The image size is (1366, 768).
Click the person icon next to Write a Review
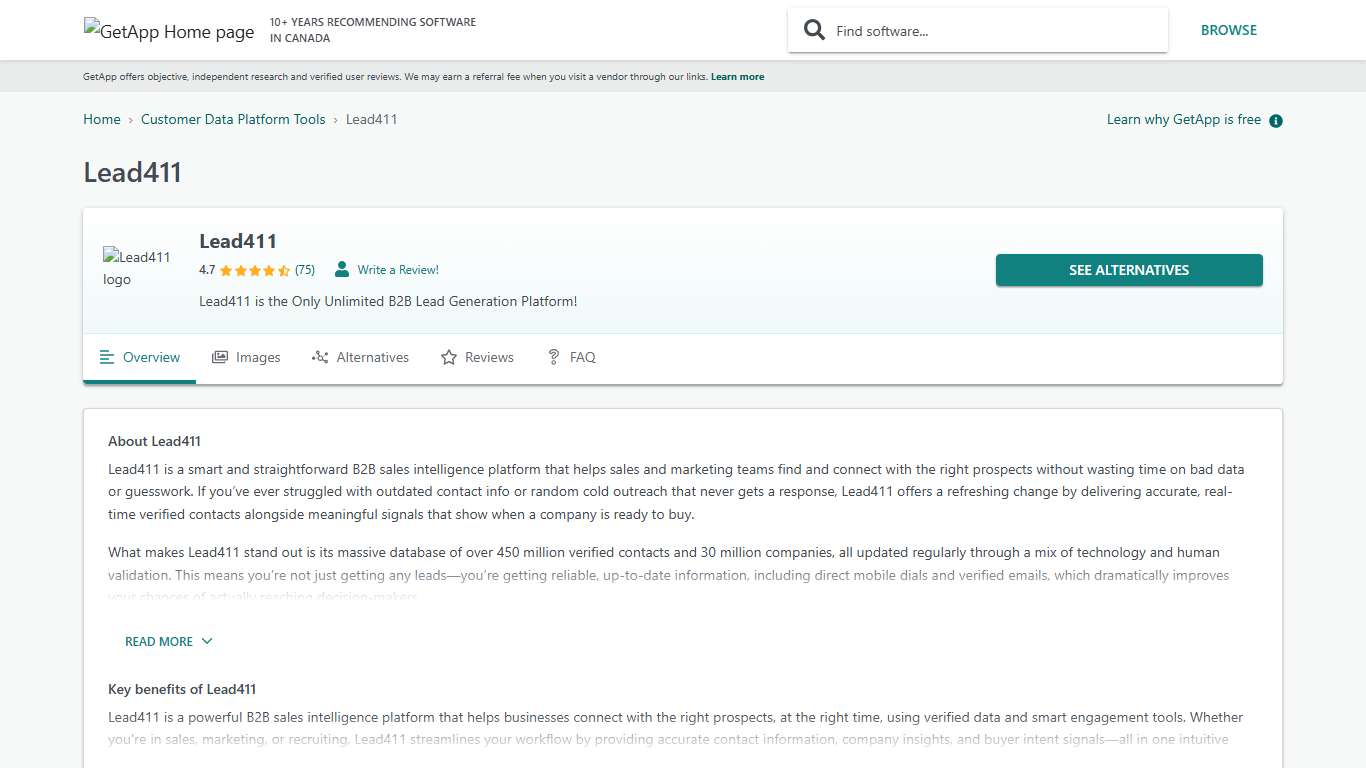click(x=342, y=269)
